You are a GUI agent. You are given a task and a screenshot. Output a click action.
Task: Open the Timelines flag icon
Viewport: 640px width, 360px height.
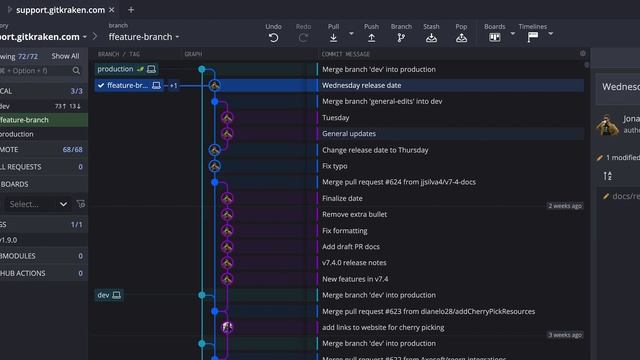click(x=533, y=38)
